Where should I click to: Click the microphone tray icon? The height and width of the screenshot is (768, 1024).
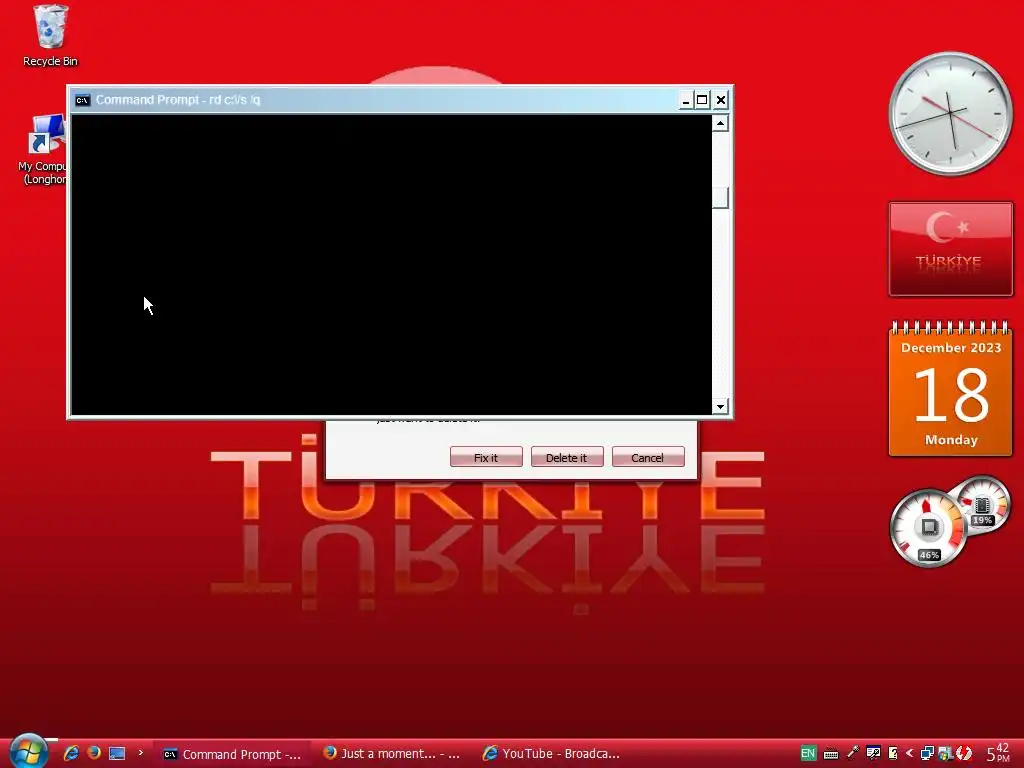coord(853,753)
